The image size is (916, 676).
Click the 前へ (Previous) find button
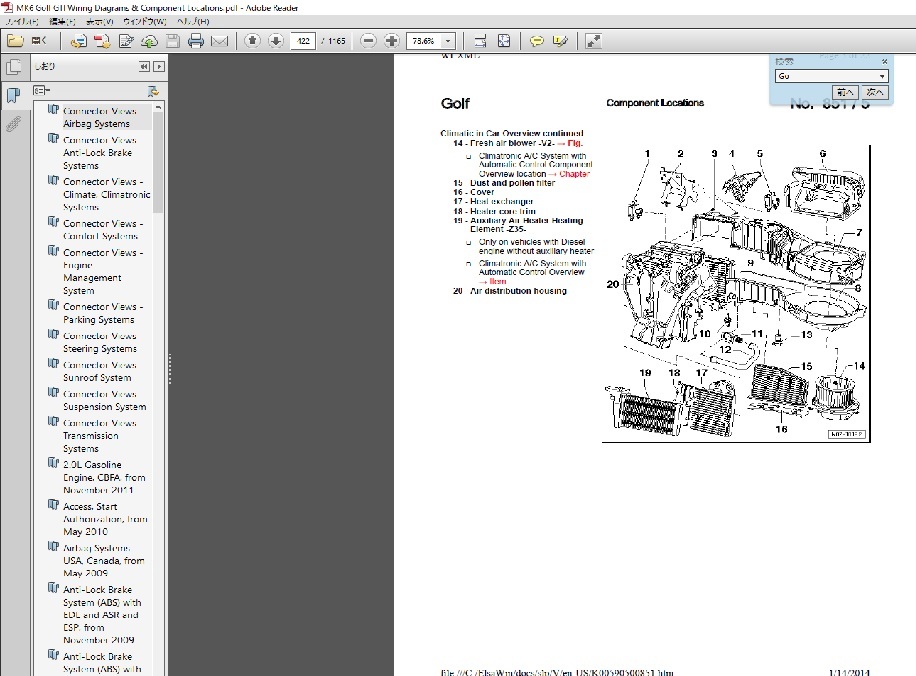coord(845,92)
